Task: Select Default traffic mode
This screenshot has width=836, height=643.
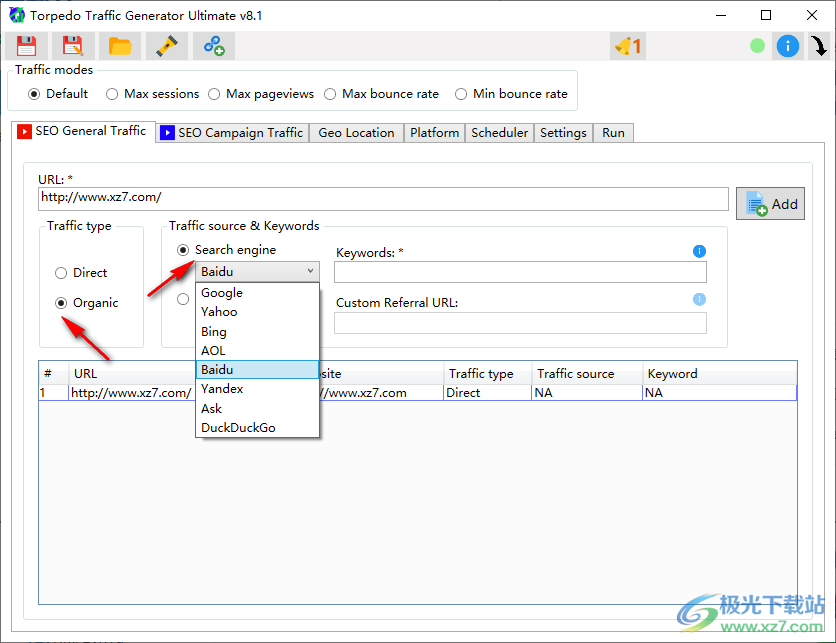Action: tap(58, 94)
